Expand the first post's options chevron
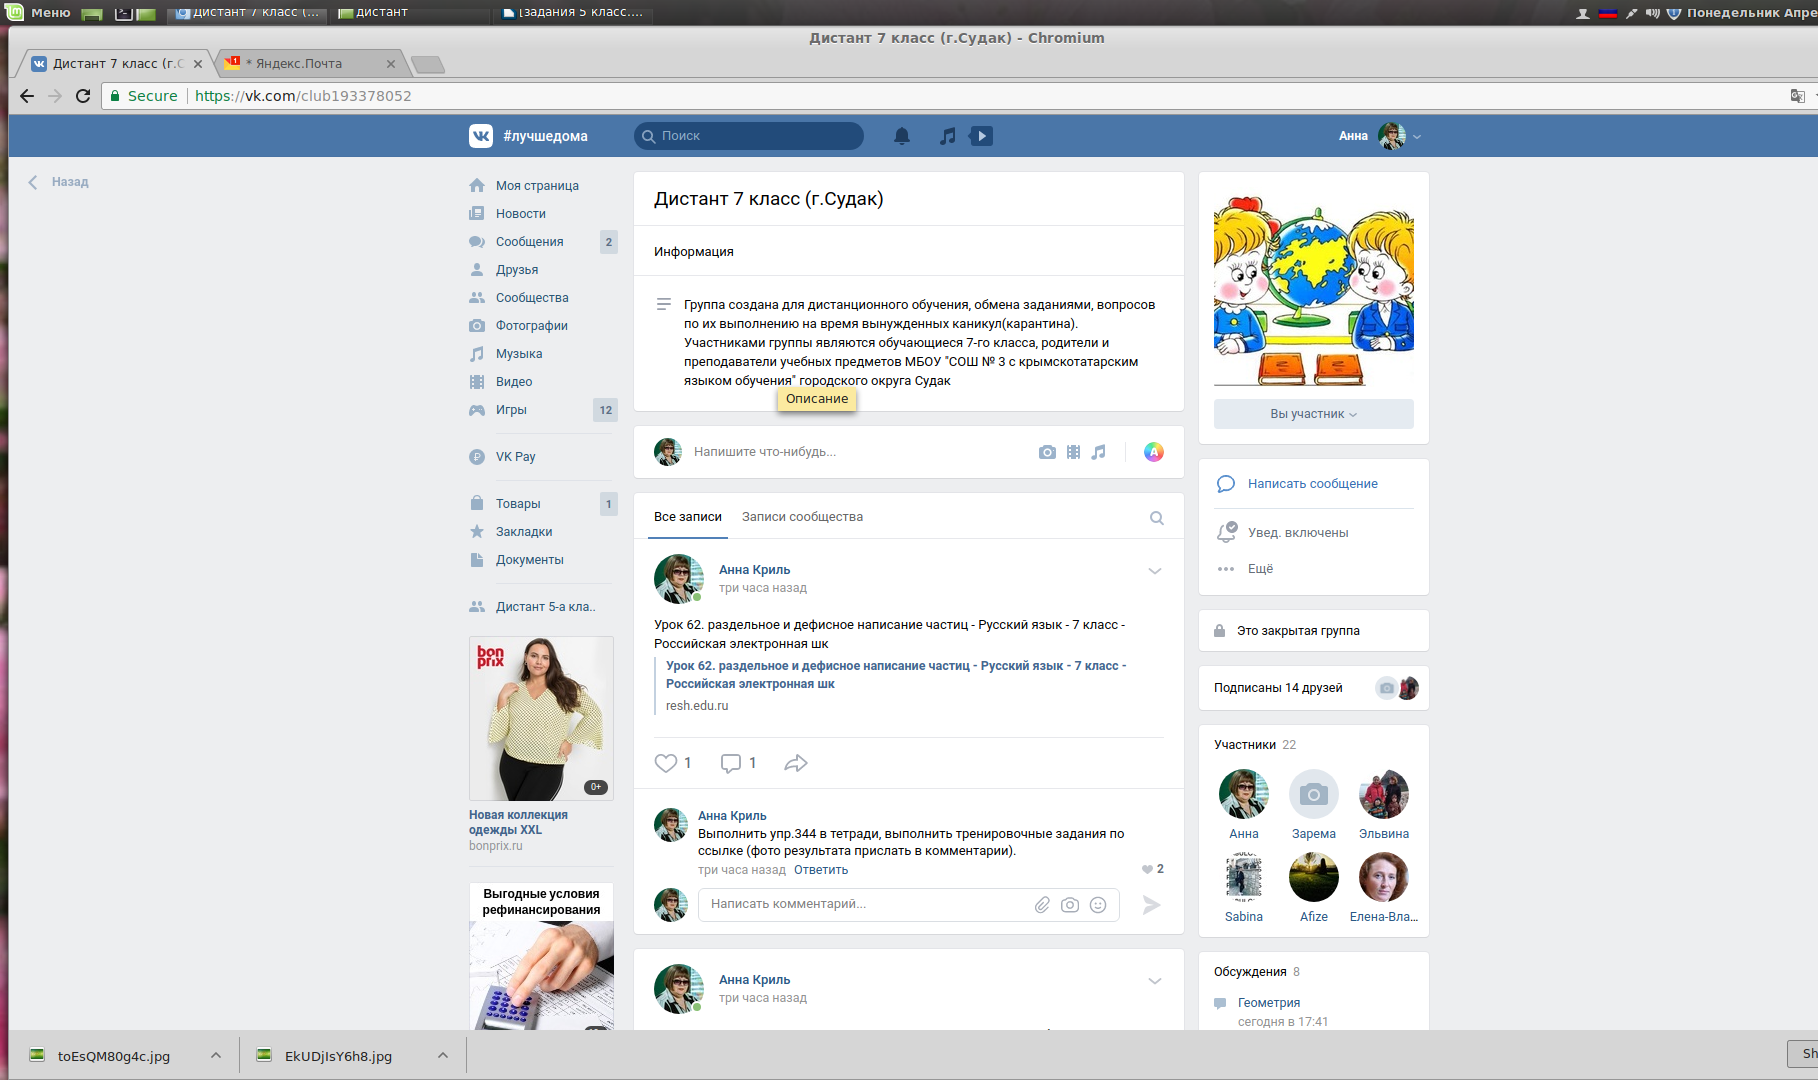 pyautogui.click(x=1154, y=571)
